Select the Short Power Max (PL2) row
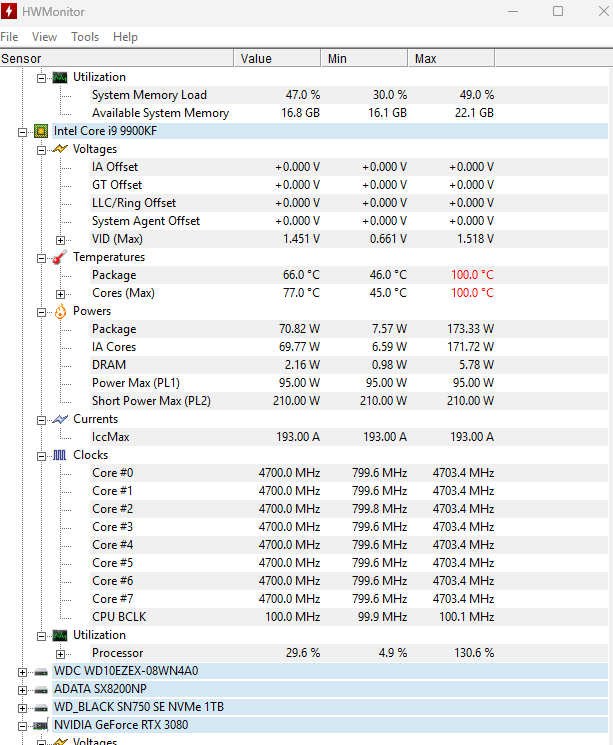The image size is (613, 745). (x=349, y=401)
